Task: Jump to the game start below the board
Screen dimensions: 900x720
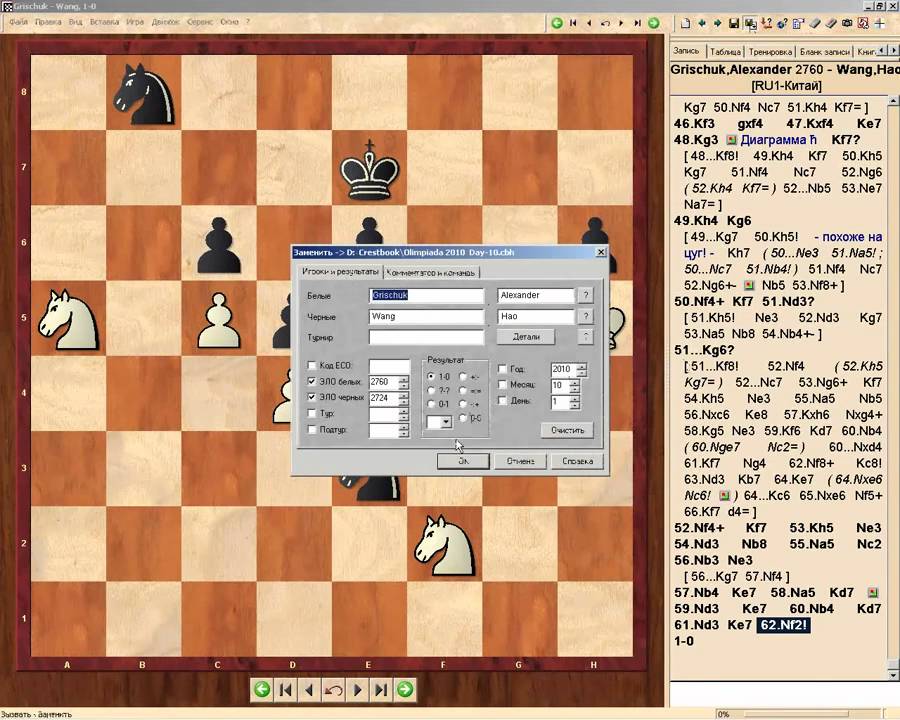Action: pyautogui.click(x=286, y=689)
